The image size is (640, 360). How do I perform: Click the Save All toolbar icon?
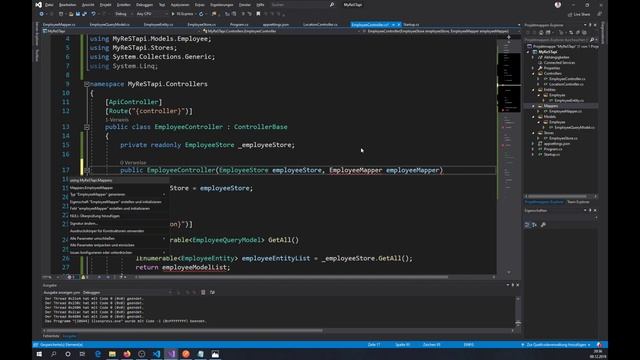click(x=84, y=14)
